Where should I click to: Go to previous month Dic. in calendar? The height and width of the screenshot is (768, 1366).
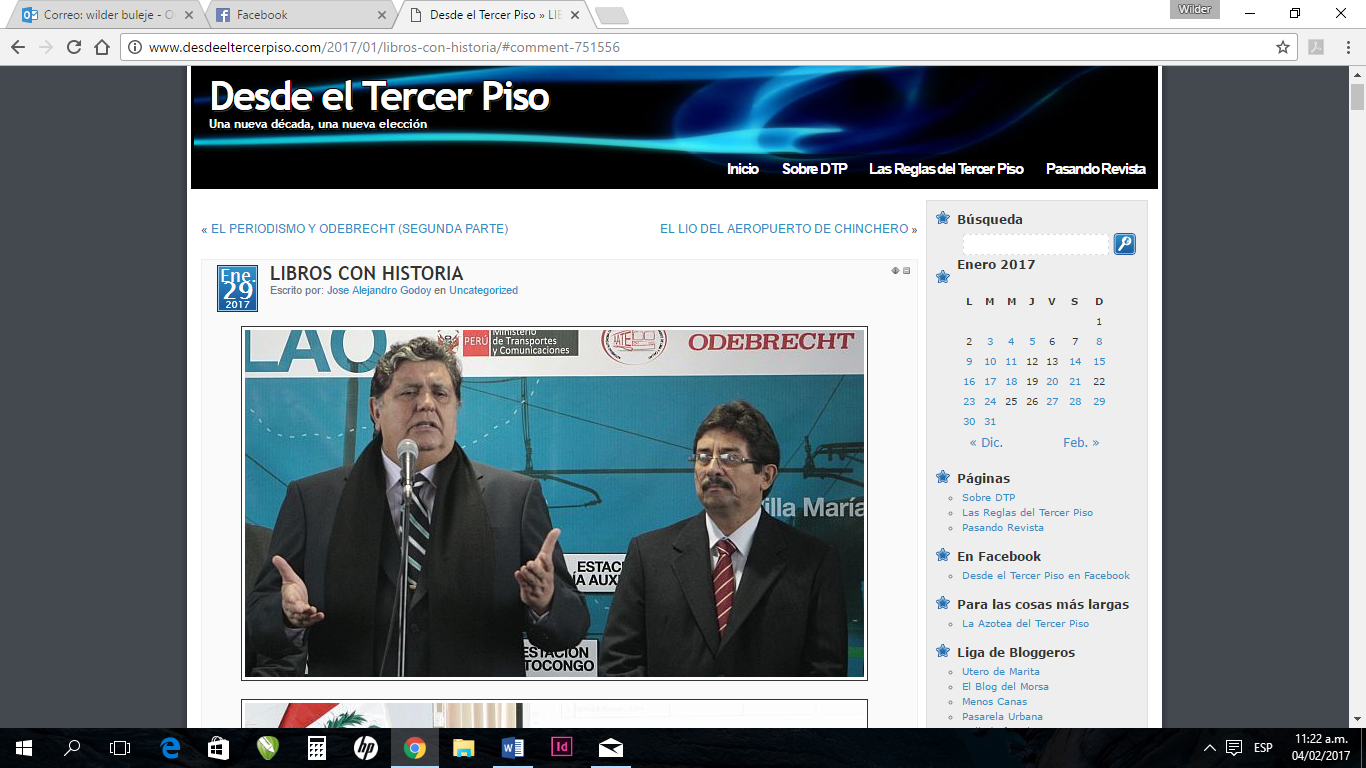point(986,442)
